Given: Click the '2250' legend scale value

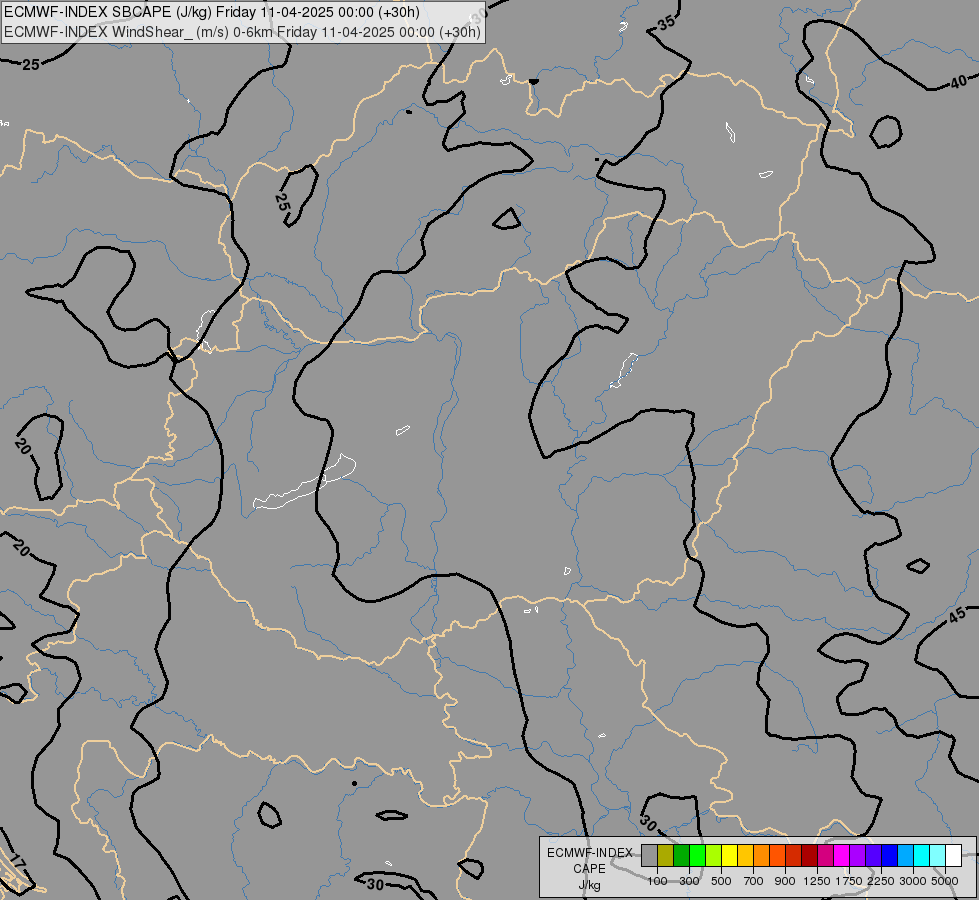Looking at the screenshot, I should 880,881.
